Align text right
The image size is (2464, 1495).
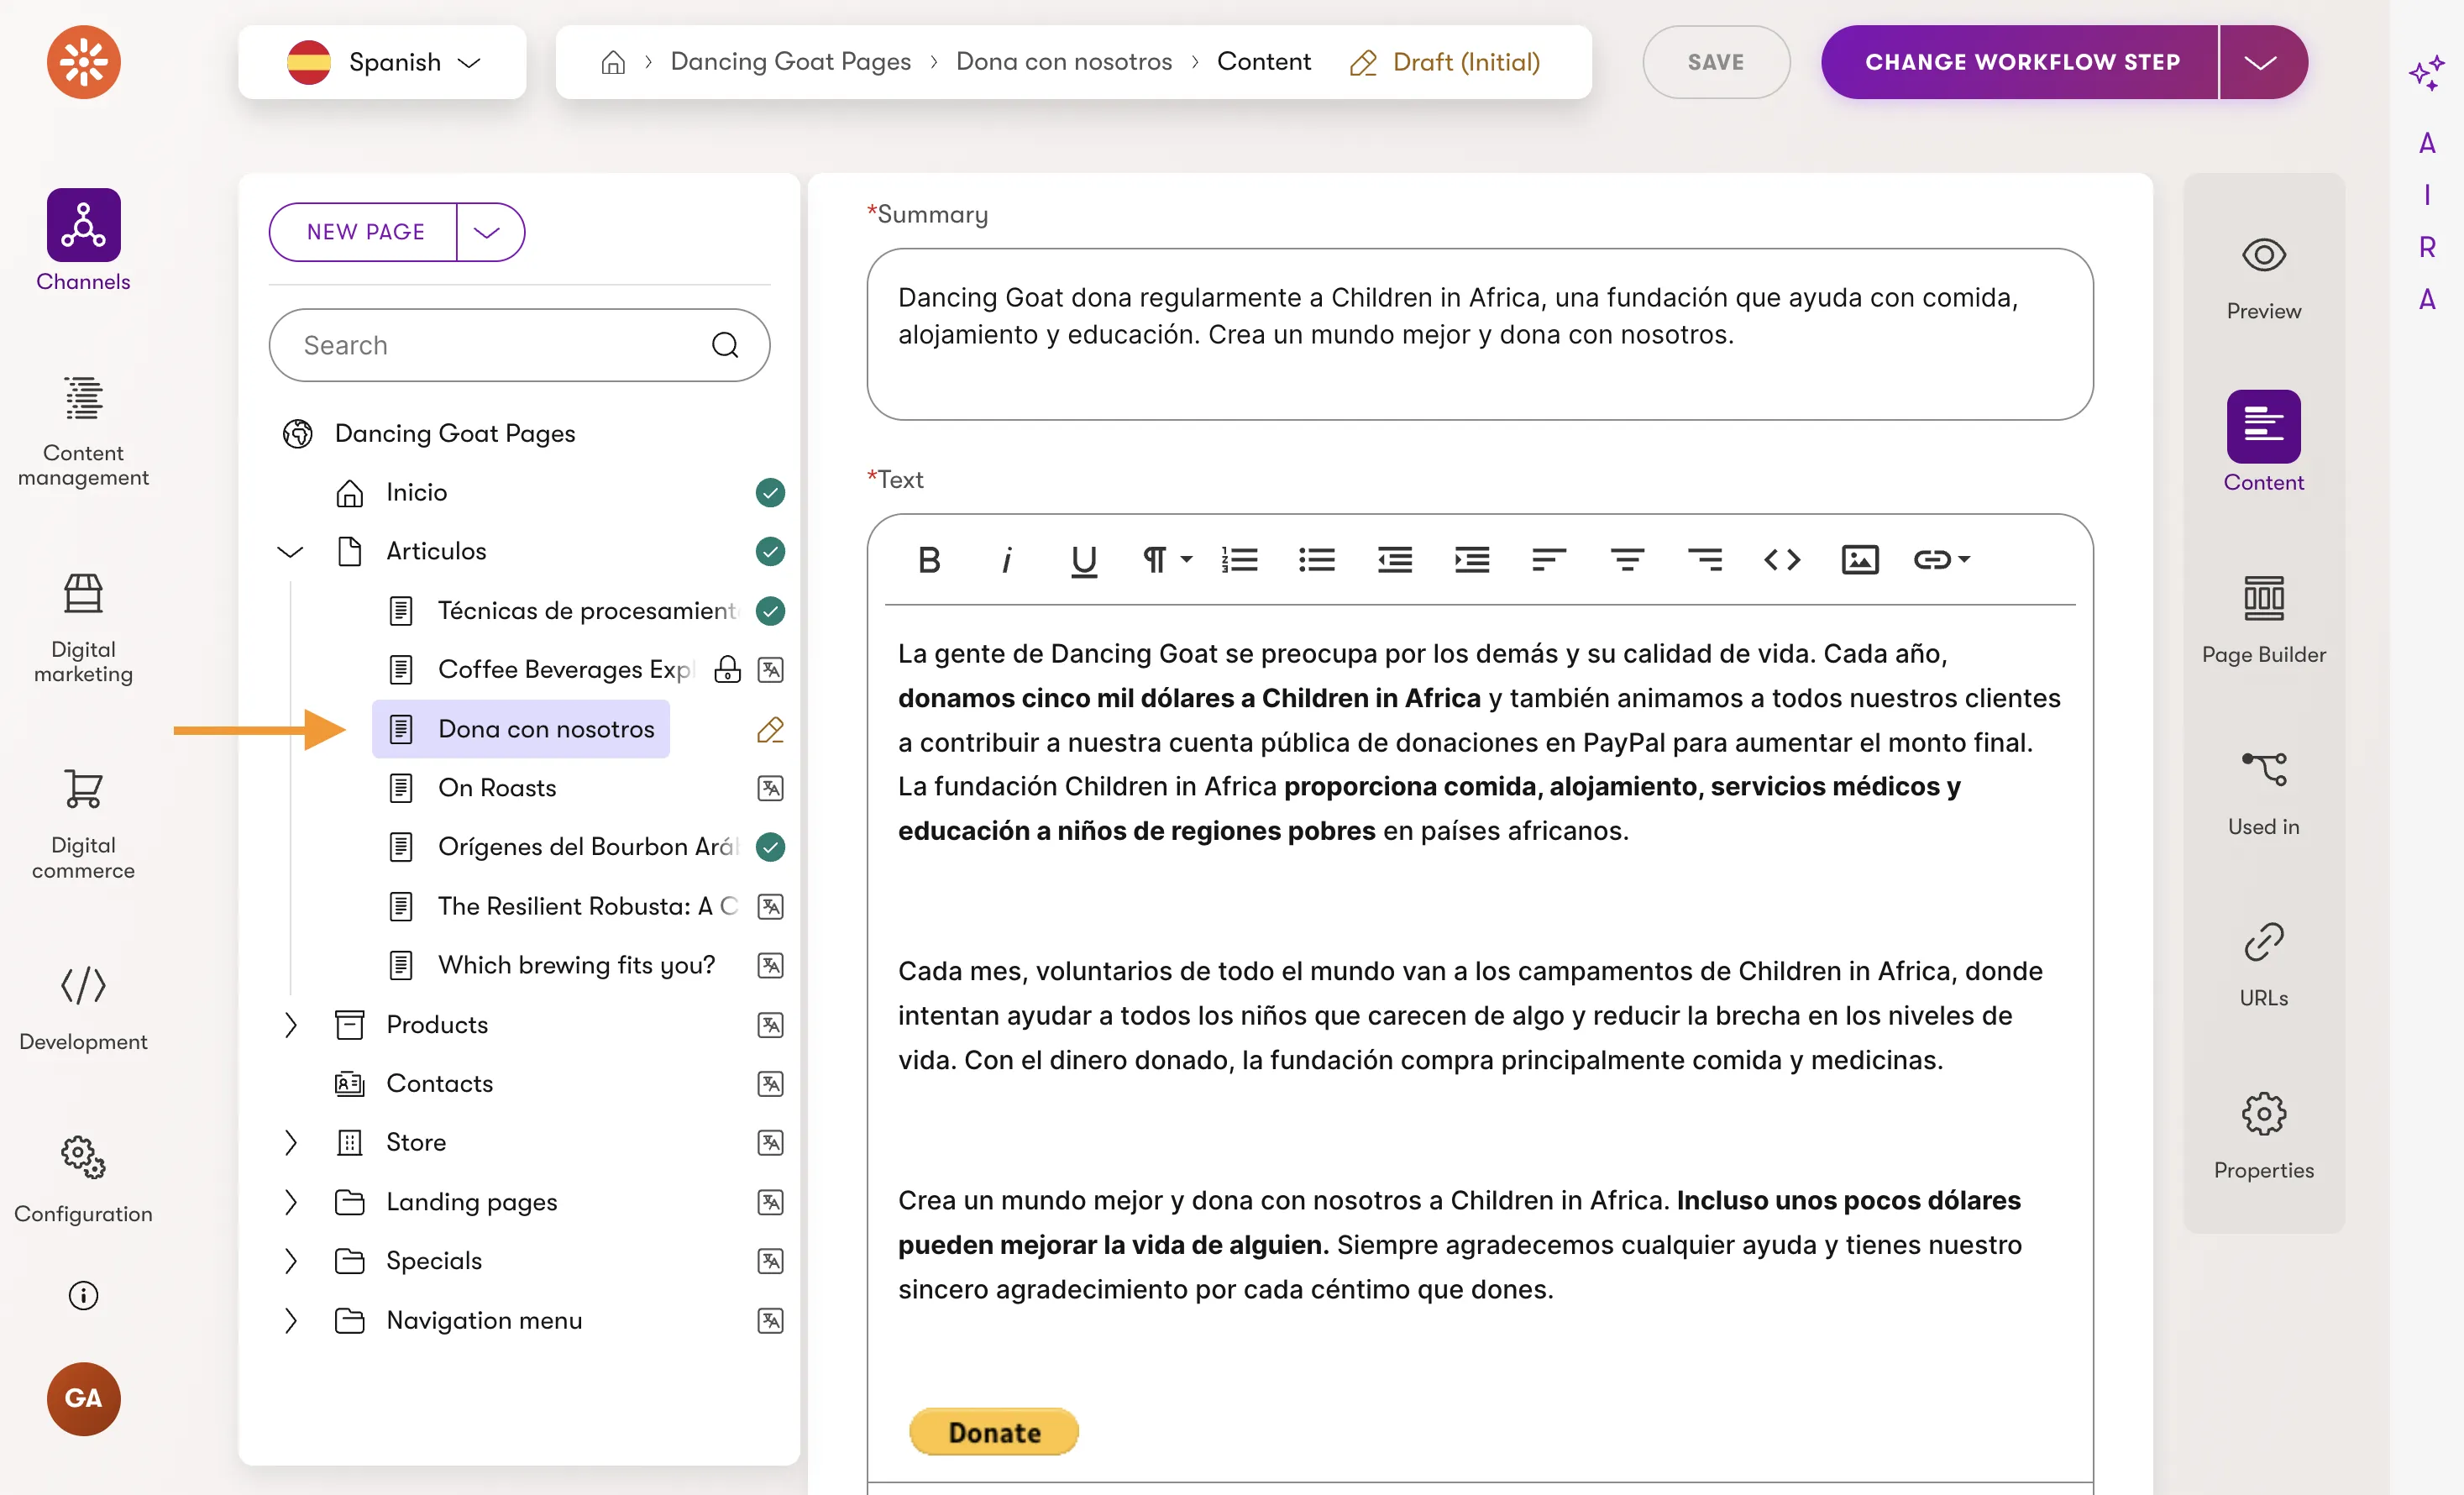coord(1704,560)
